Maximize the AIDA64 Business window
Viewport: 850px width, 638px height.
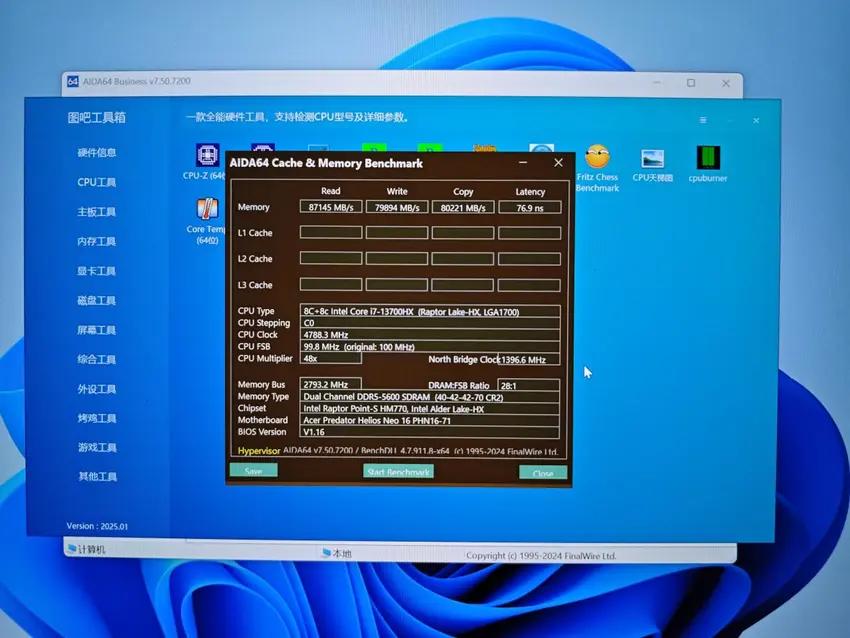[691, 83]
